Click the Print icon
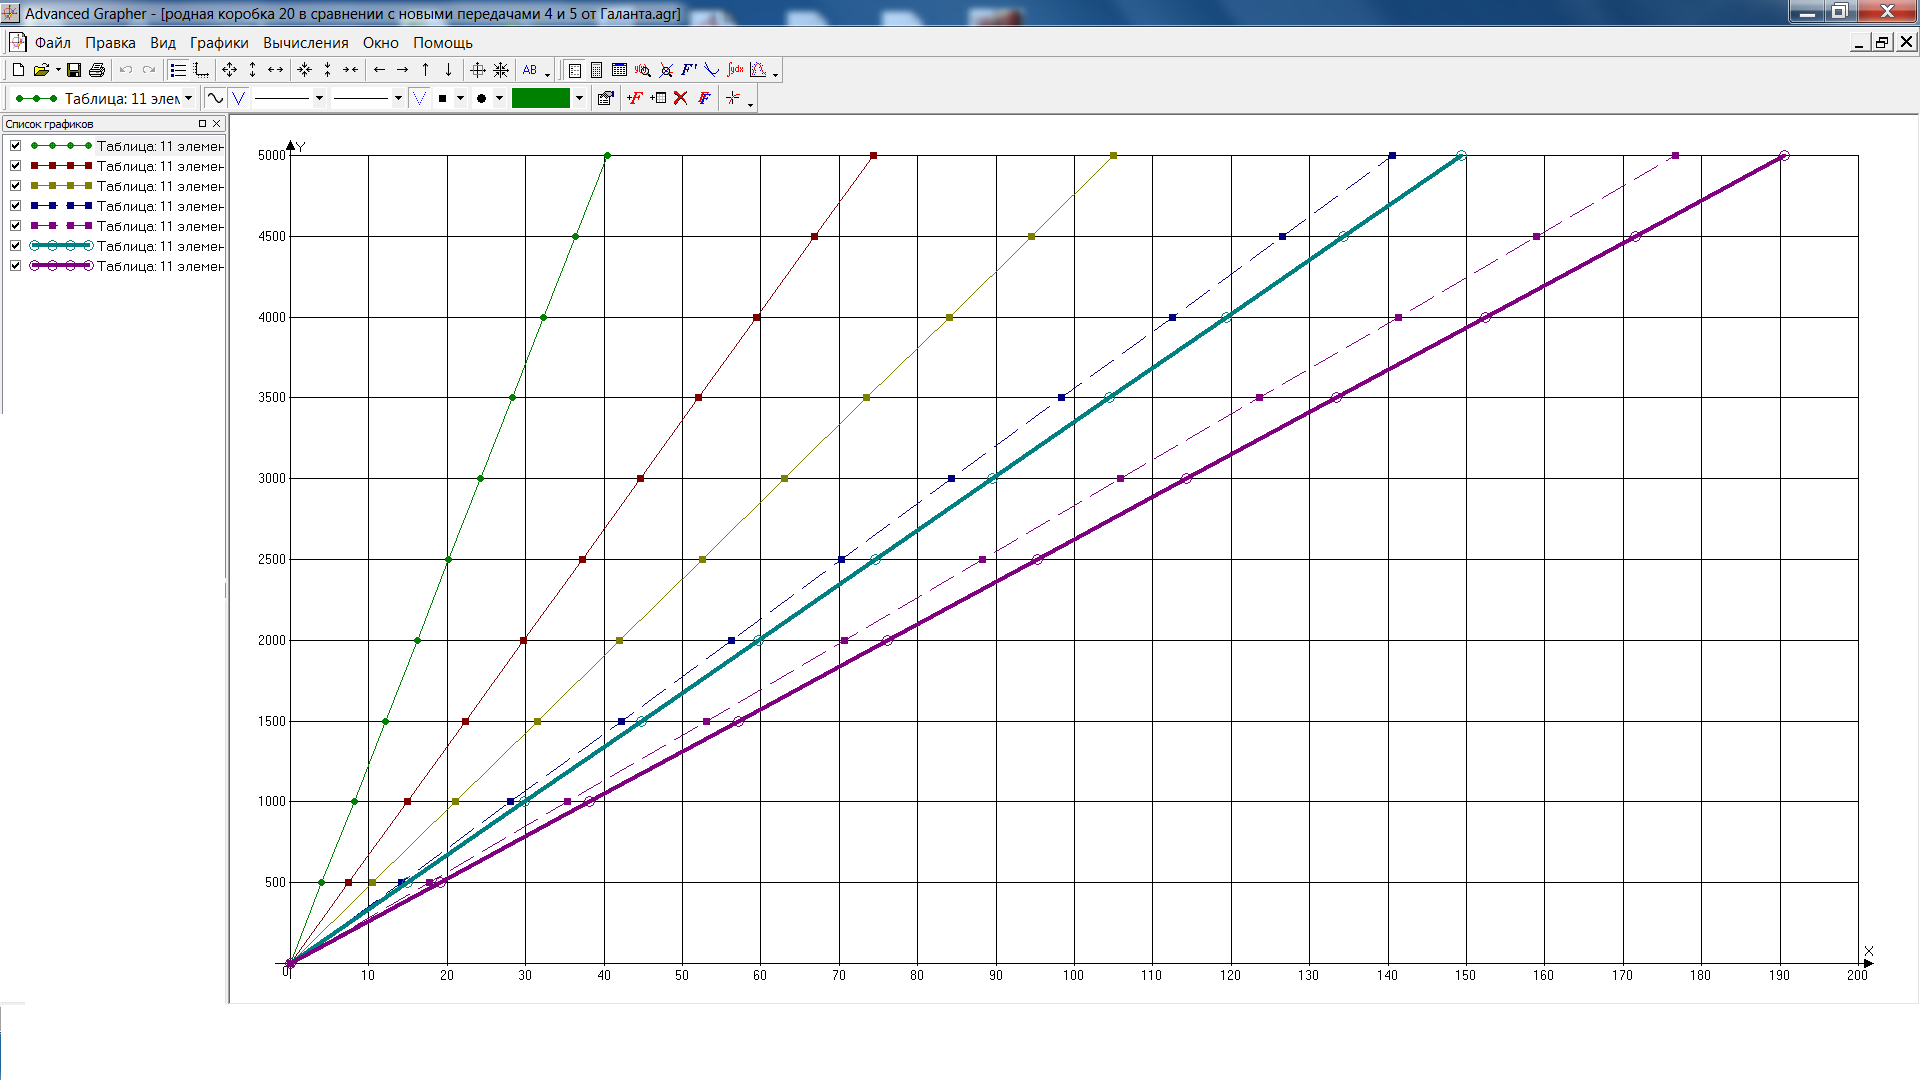Viewport: 1920px width, 1080px height. tap(97, 70)
